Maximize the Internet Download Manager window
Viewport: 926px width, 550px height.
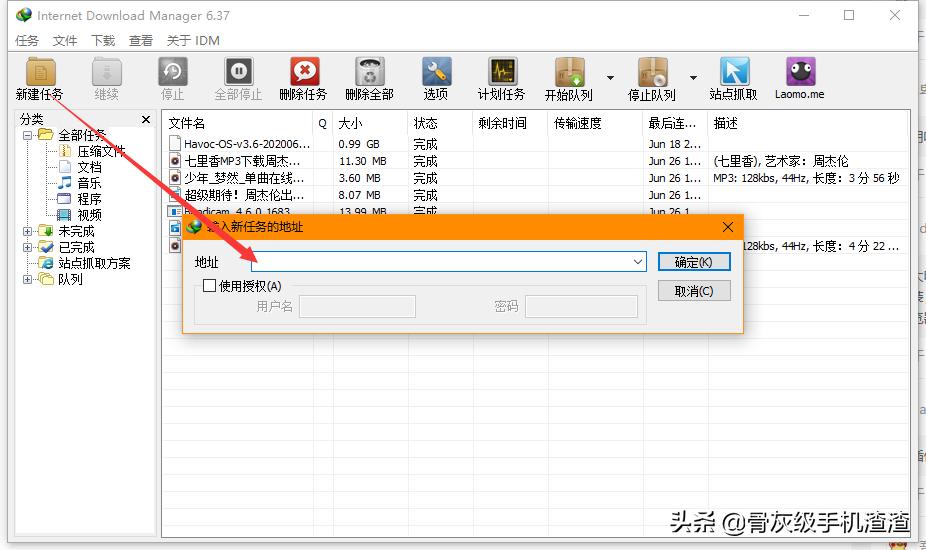849,15
